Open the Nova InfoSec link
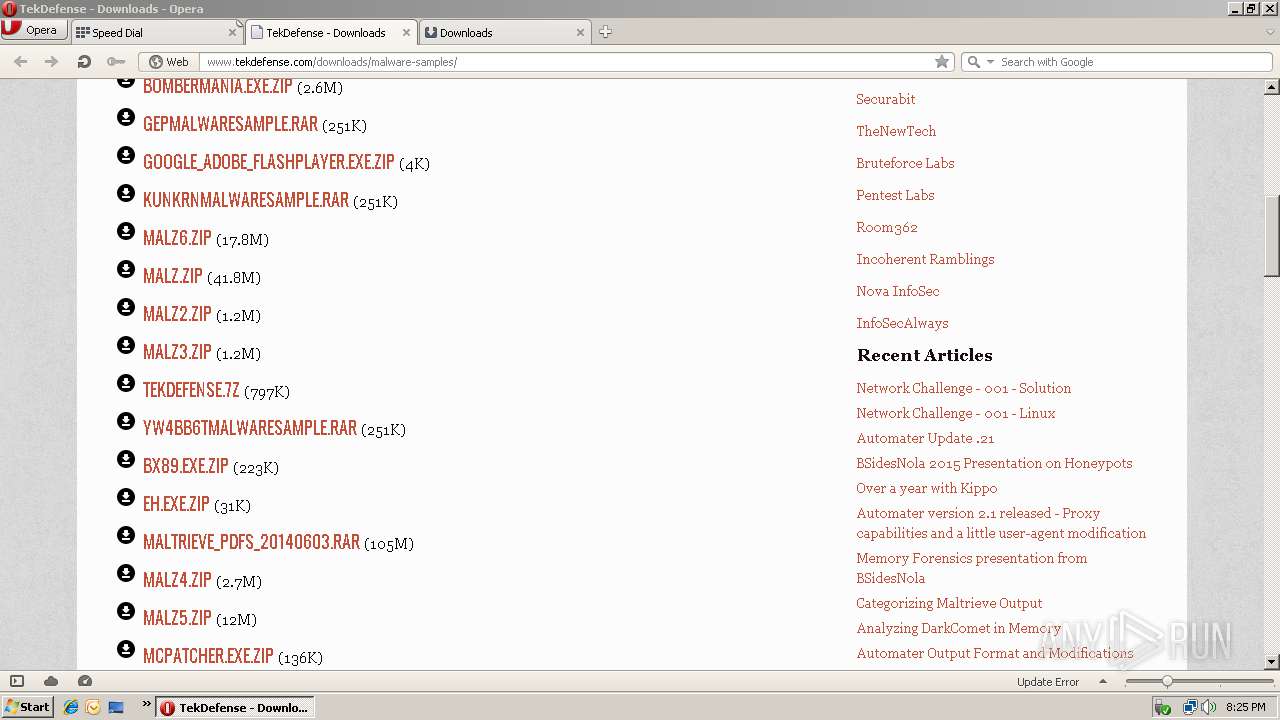1280x720 pixels. tap(897, 291)
